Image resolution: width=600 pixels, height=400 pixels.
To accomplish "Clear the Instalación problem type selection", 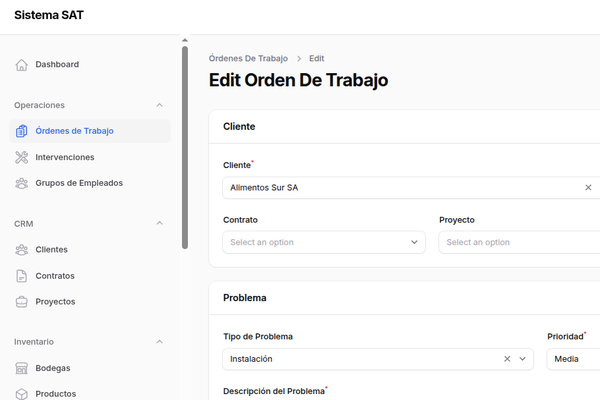I will (x=507, y=359).
